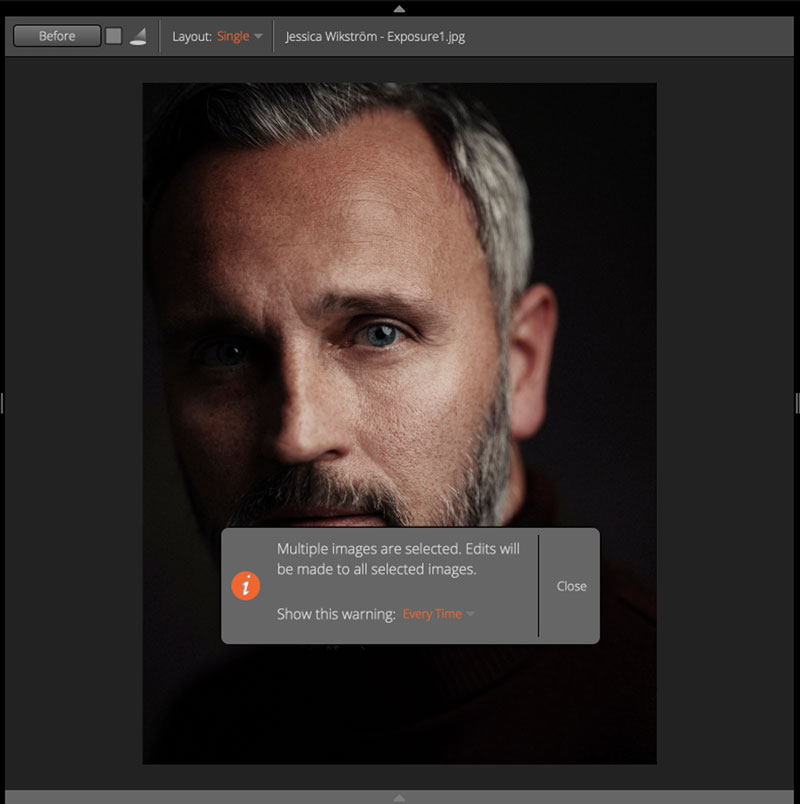The height and width of the screenshot is (804, 800).
Task: Close the multiple images warning
Action: [x=571, y=586]
